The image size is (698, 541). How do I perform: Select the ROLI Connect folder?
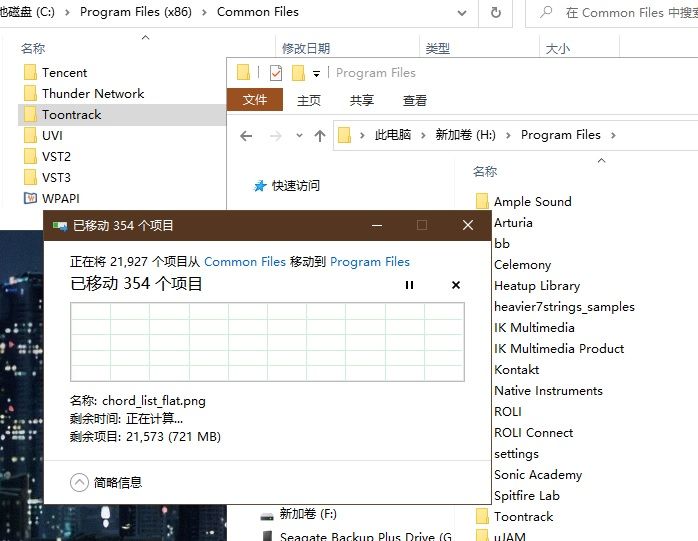pos(534,433)
